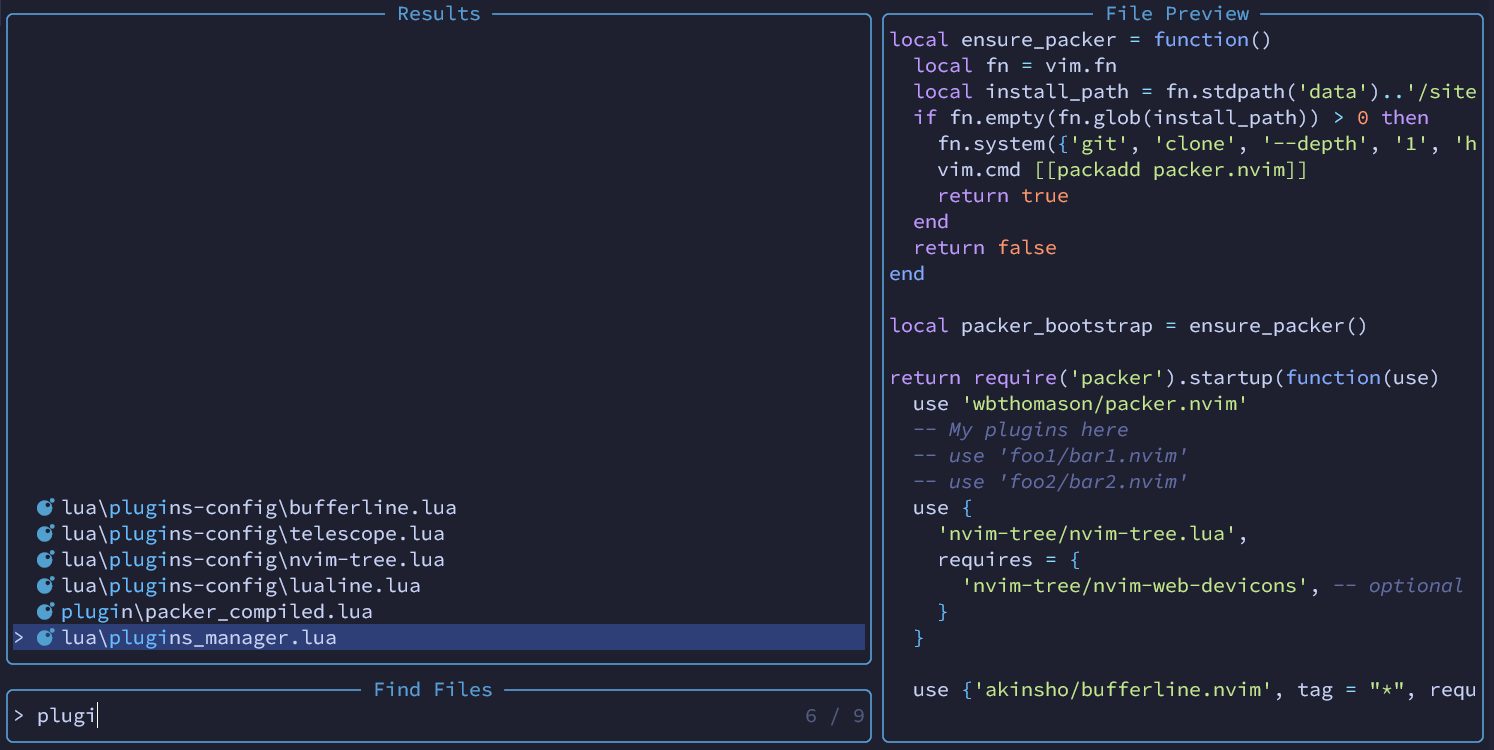Click the 'return false' line
This screenshot has width=1494, height=750.
[985, 248]
